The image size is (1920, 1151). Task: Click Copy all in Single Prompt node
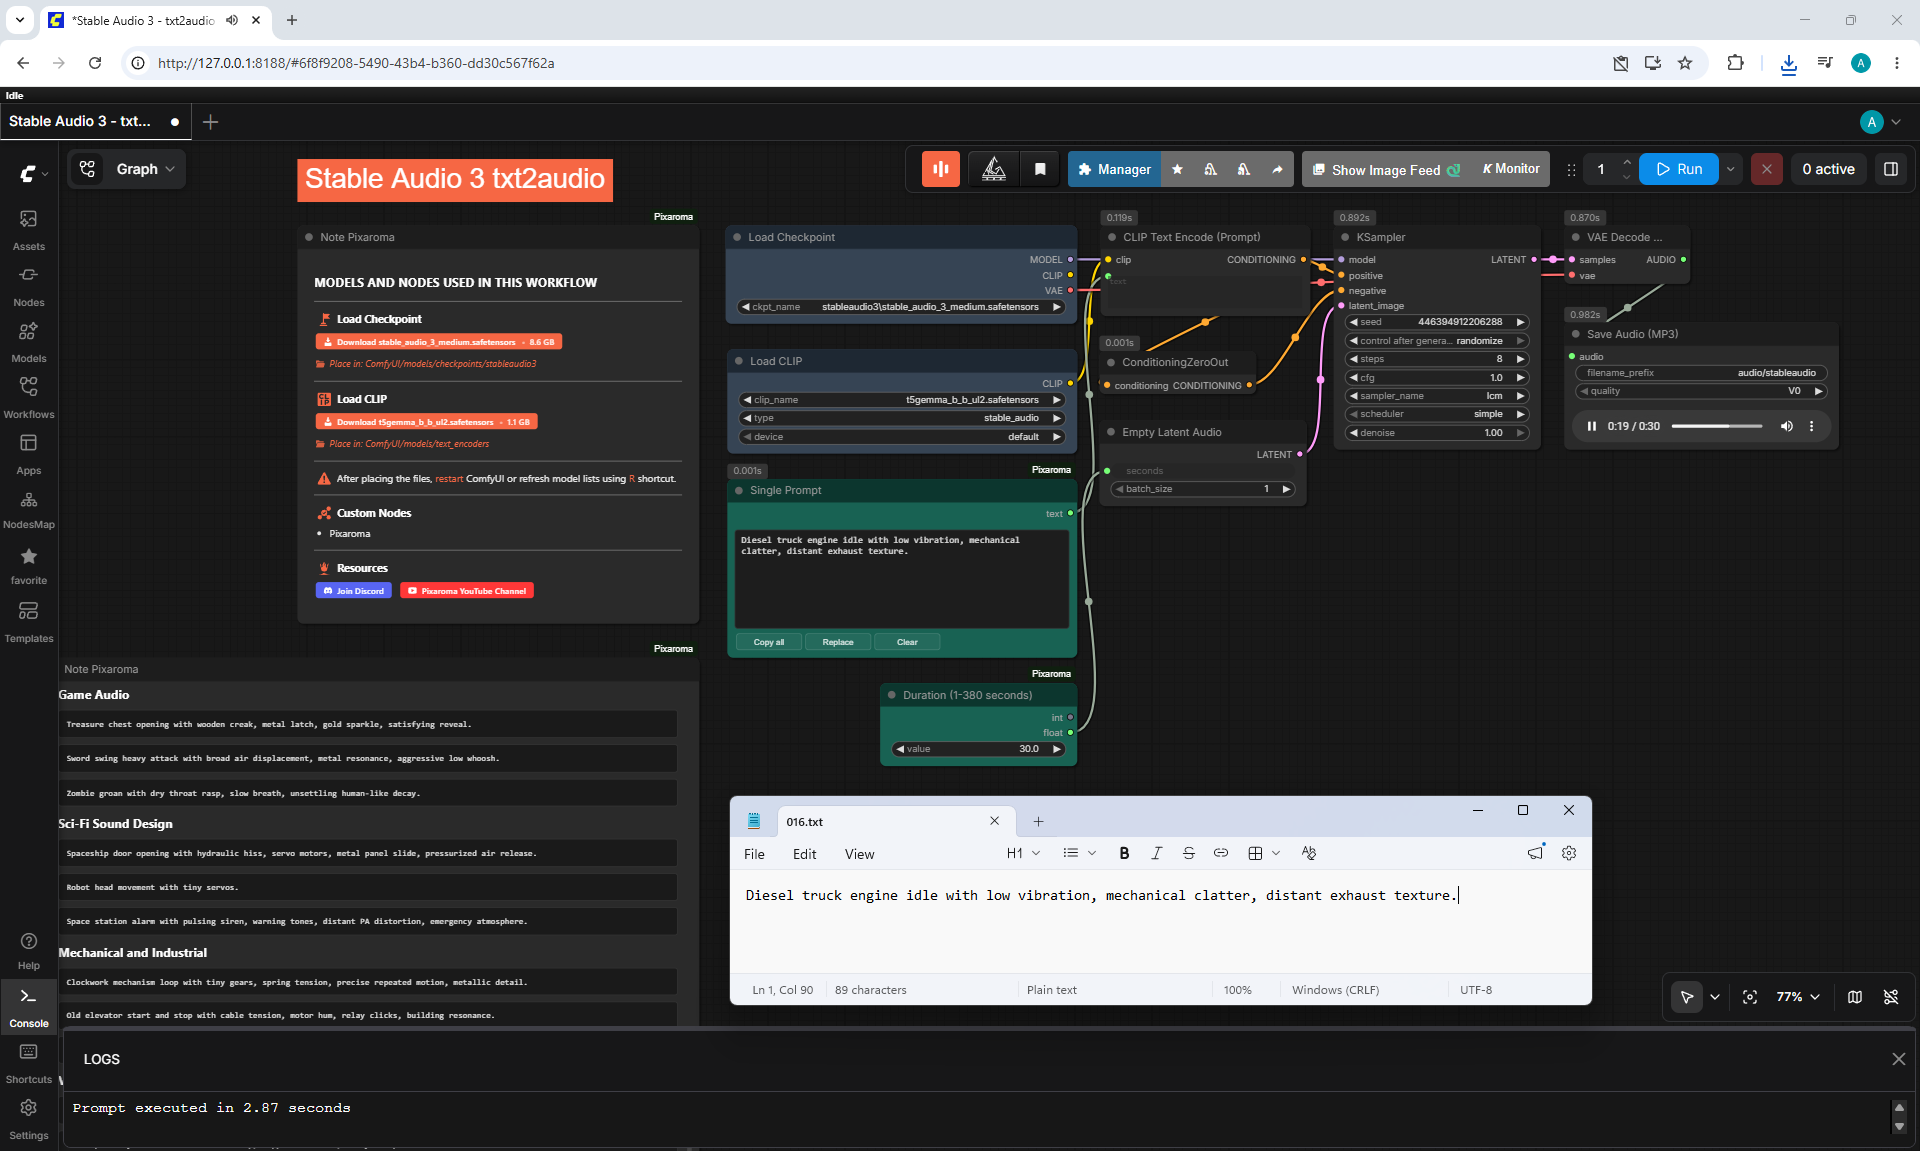tap(768, 642)
